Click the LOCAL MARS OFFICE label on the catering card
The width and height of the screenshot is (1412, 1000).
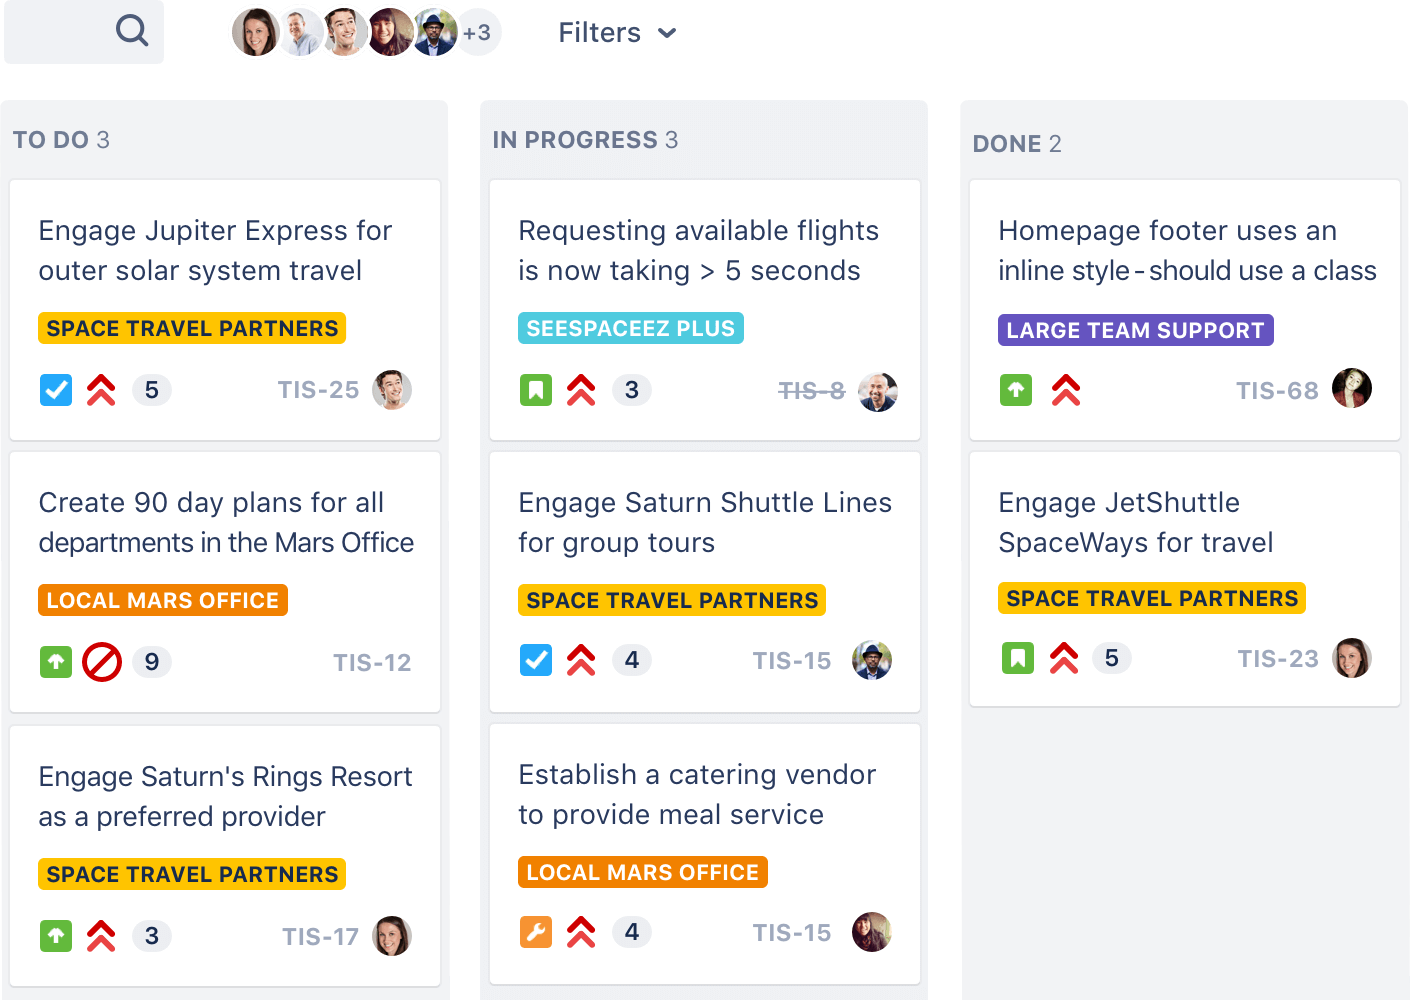click(642, 871)
